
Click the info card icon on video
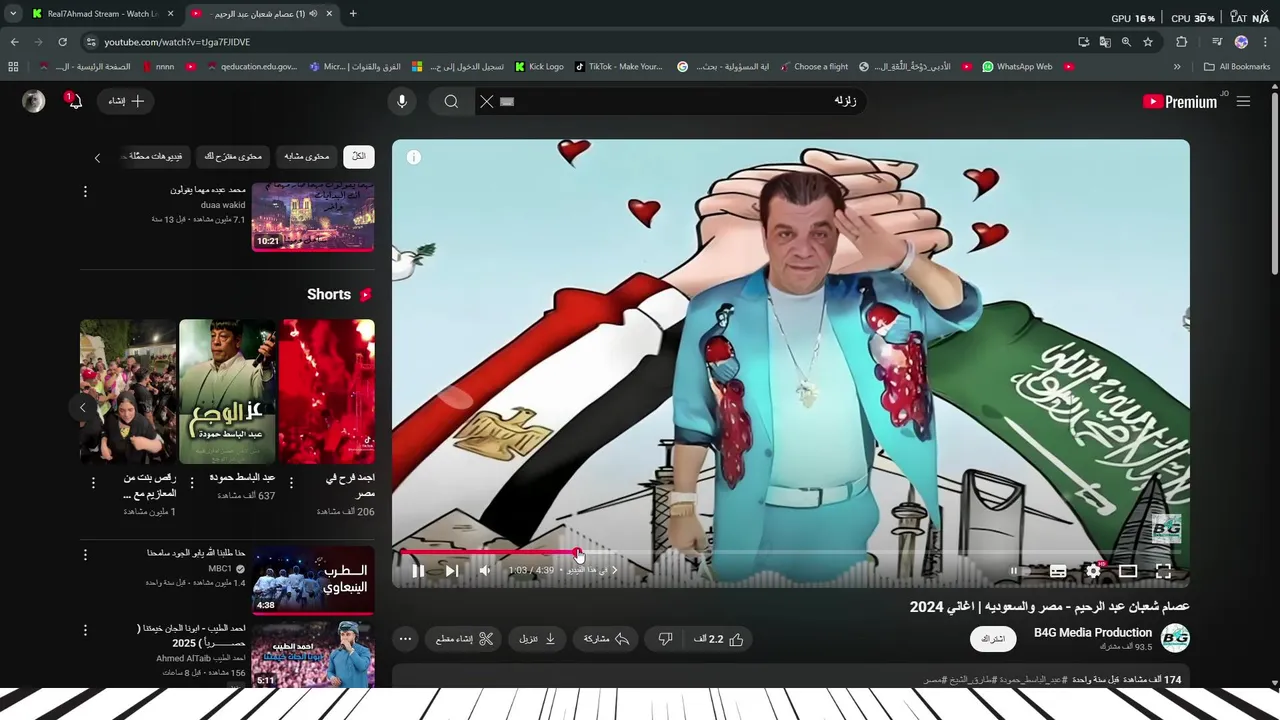(414, 157)
